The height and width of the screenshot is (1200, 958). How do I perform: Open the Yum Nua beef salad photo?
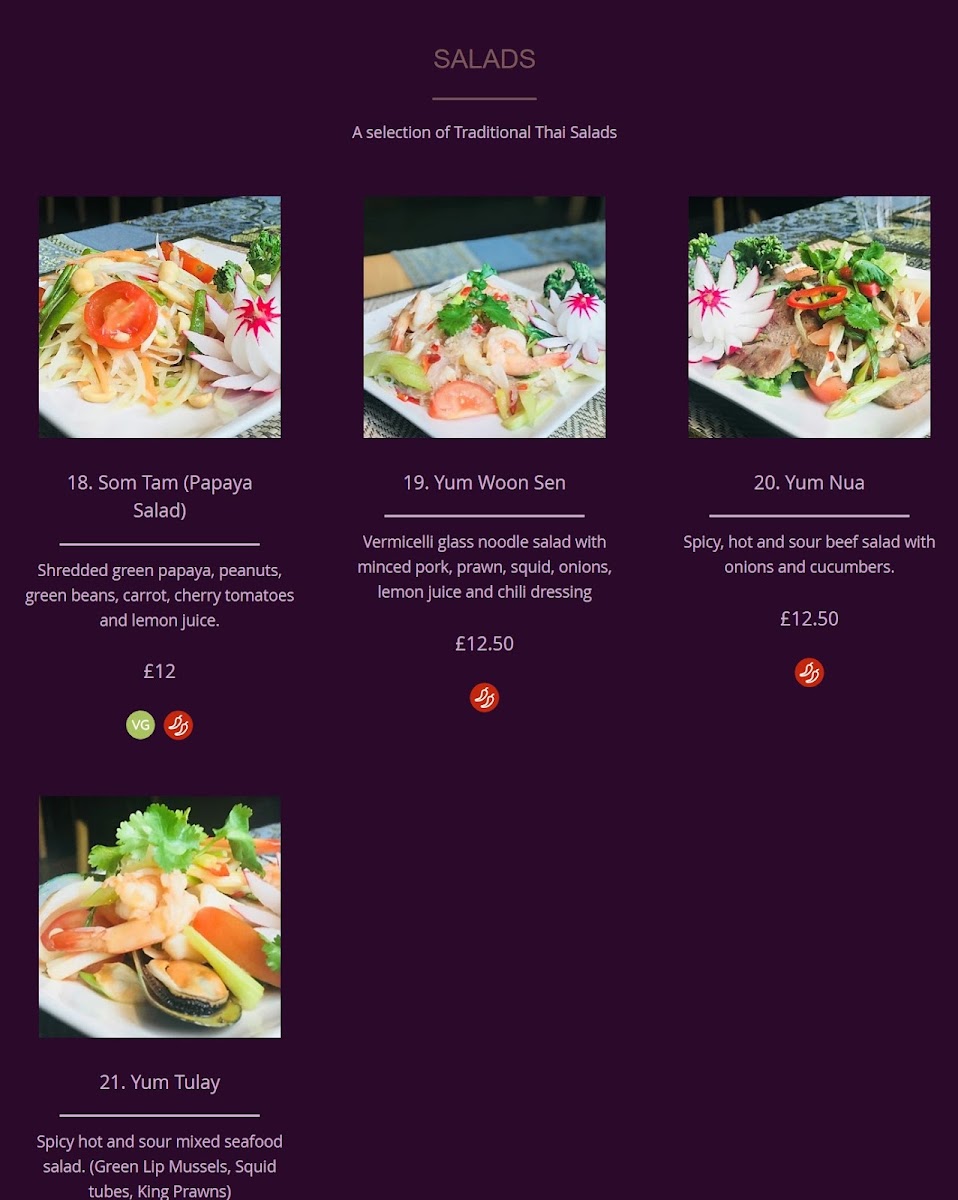[x=809, y=317]
